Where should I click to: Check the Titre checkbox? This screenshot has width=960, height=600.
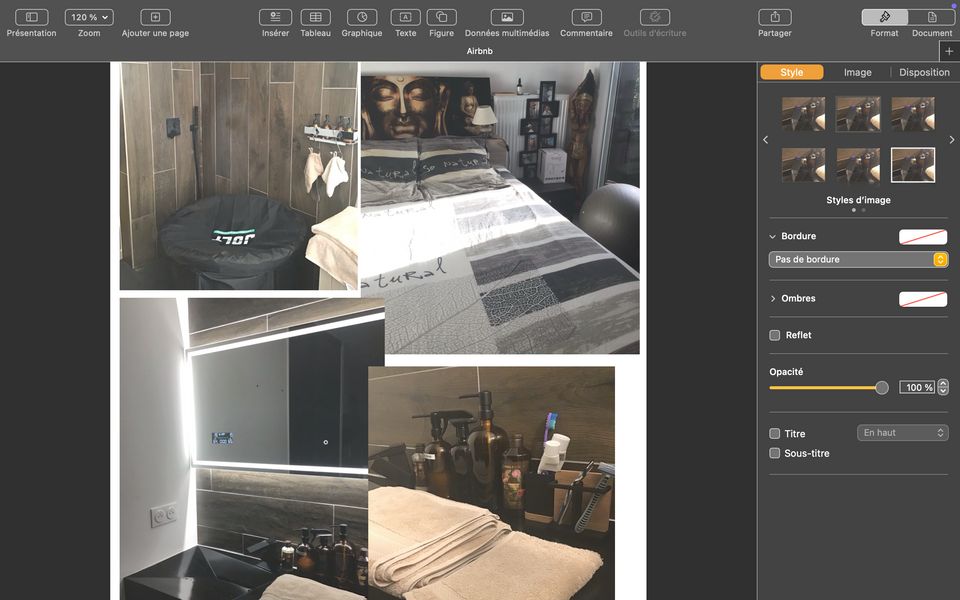pyautogui.click(x=775, y=434)
